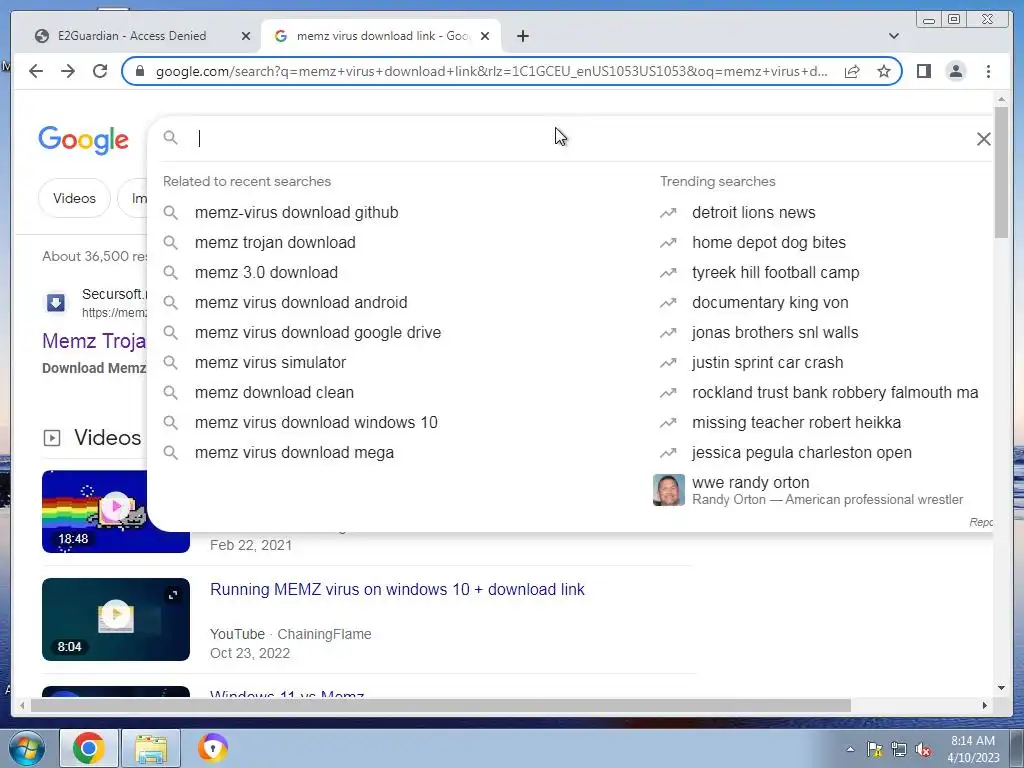Click the Secursoft site favicon

tap(56, 302)
